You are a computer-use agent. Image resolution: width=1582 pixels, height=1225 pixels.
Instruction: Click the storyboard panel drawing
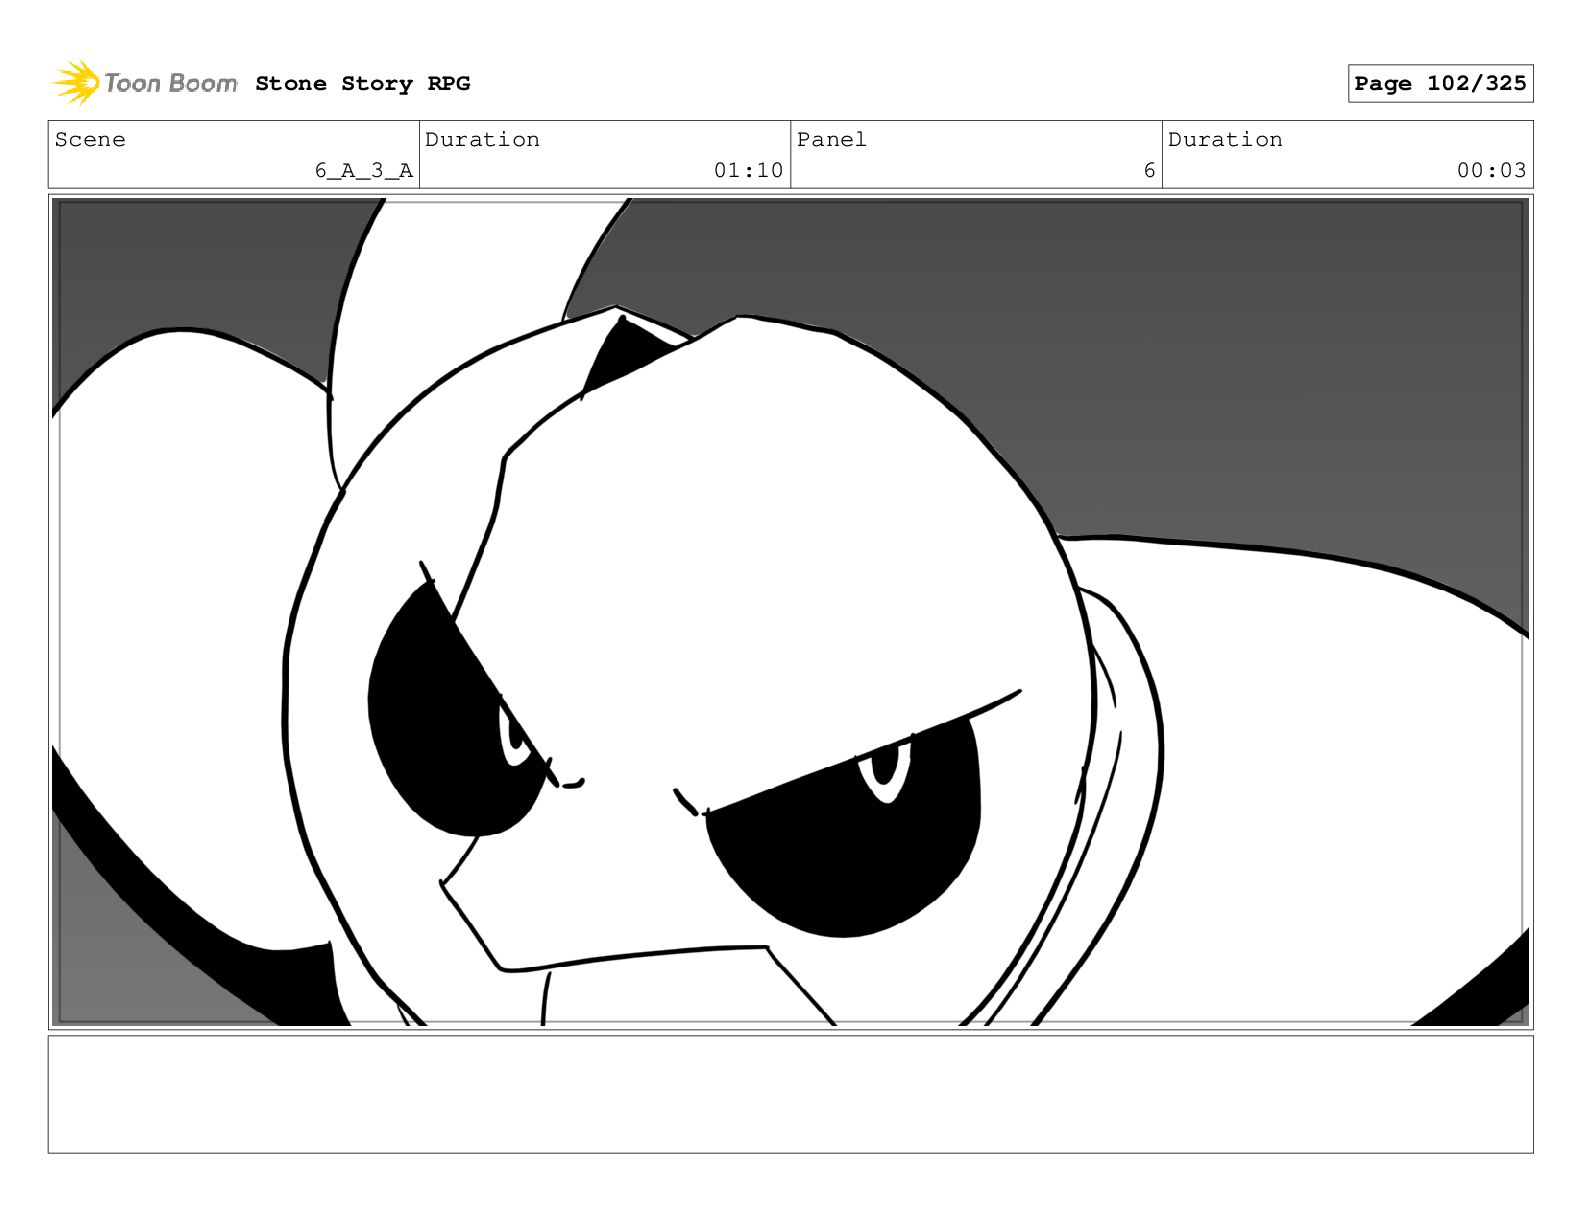click(790, 612)
